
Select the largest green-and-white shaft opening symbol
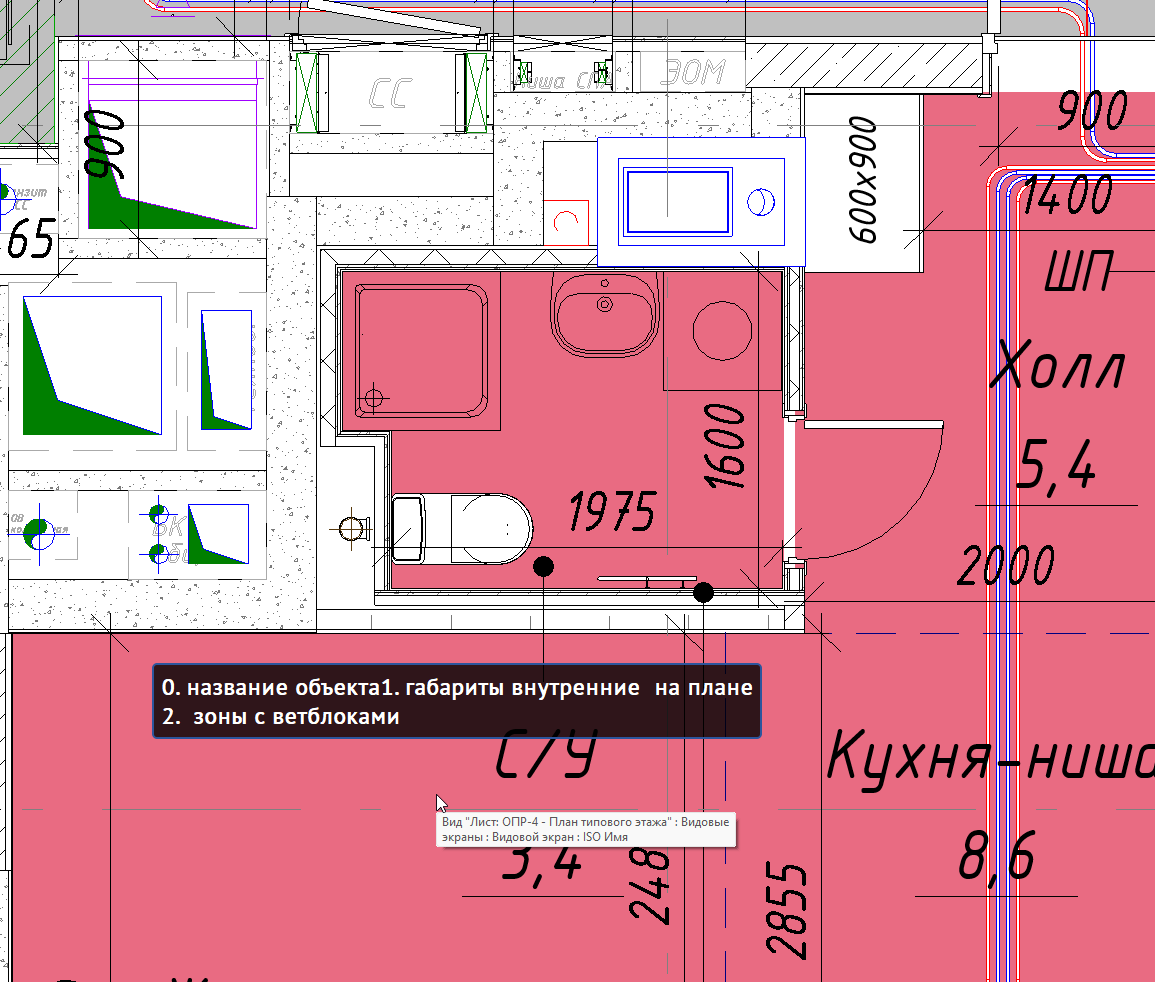coord(92,365)
